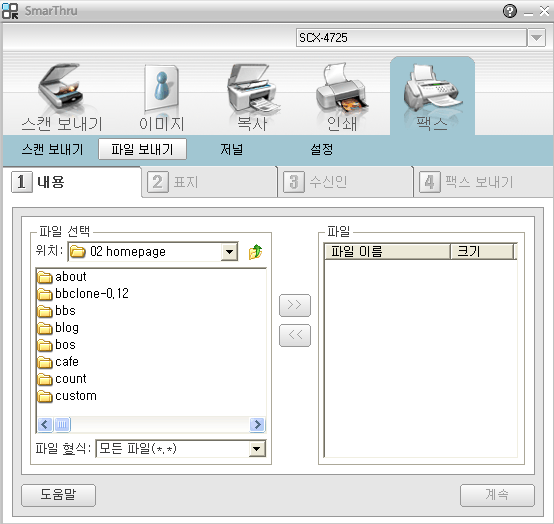This screenshot has width=554, height=524.
Task: Open the 02 homepage location dropdown
Action: coord(229,252)
